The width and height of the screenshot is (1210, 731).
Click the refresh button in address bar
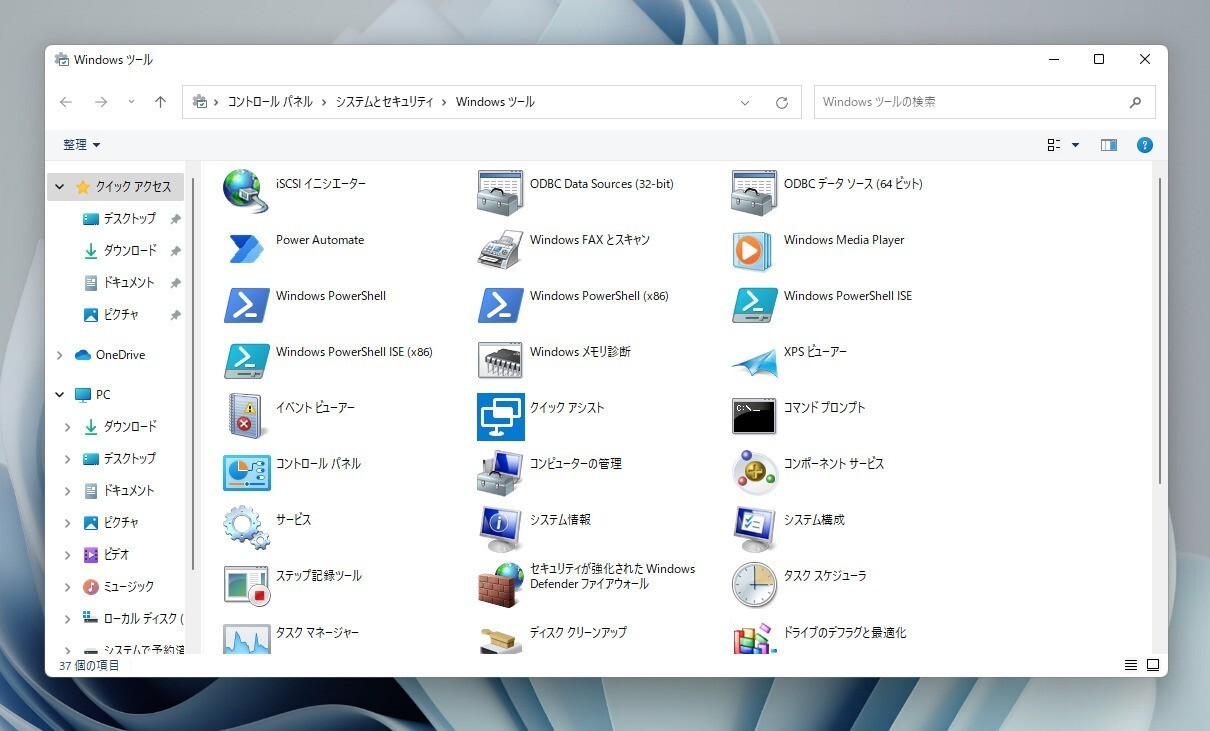click(782, 102)
